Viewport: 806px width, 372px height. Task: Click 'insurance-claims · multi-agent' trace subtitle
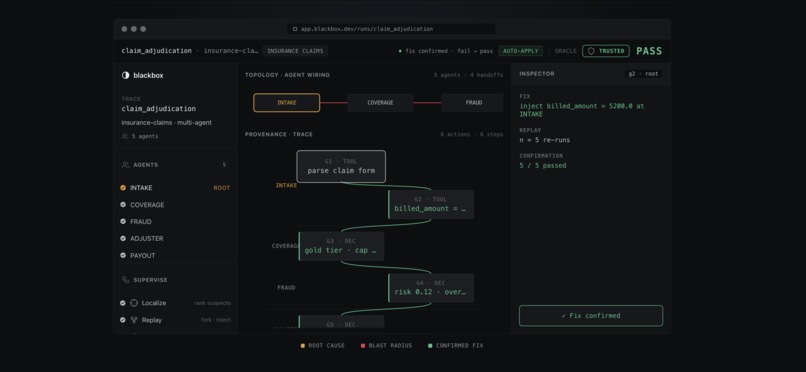point(167,122)
